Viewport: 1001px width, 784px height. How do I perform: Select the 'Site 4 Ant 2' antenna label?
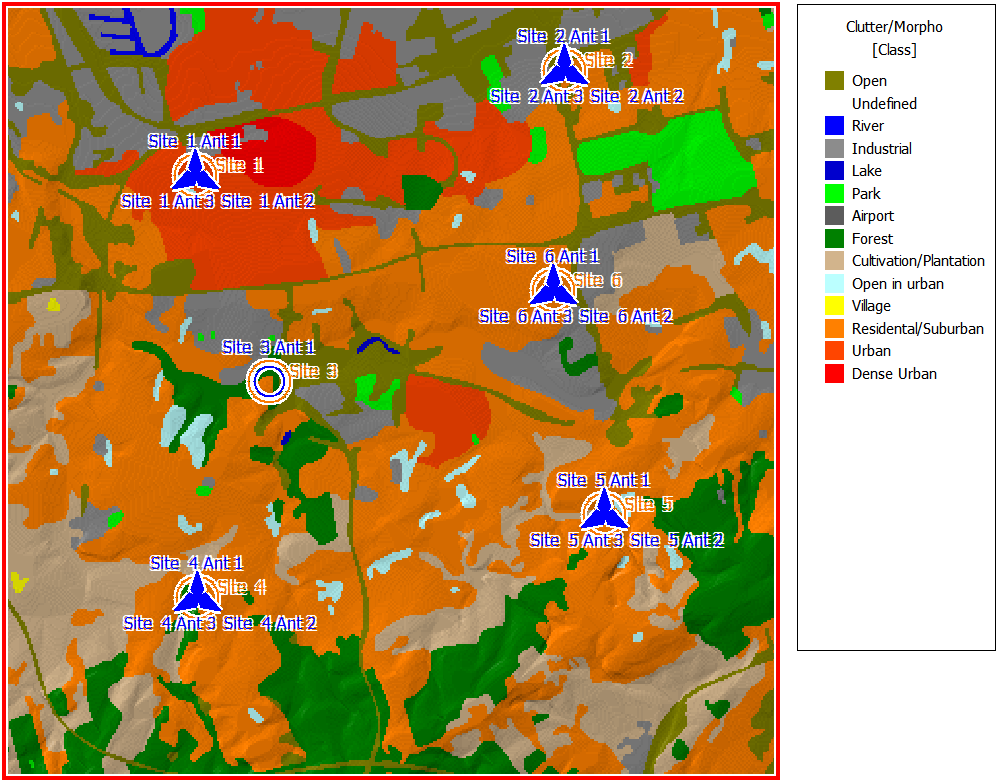pyautogui.click(x=270, y=623)
